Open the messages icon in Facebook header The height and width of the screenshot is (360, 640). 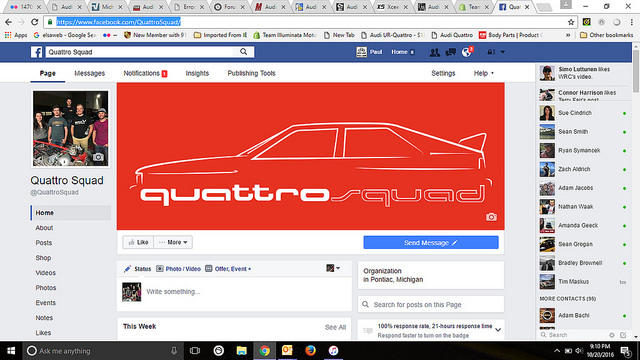(x=451, y=52)
